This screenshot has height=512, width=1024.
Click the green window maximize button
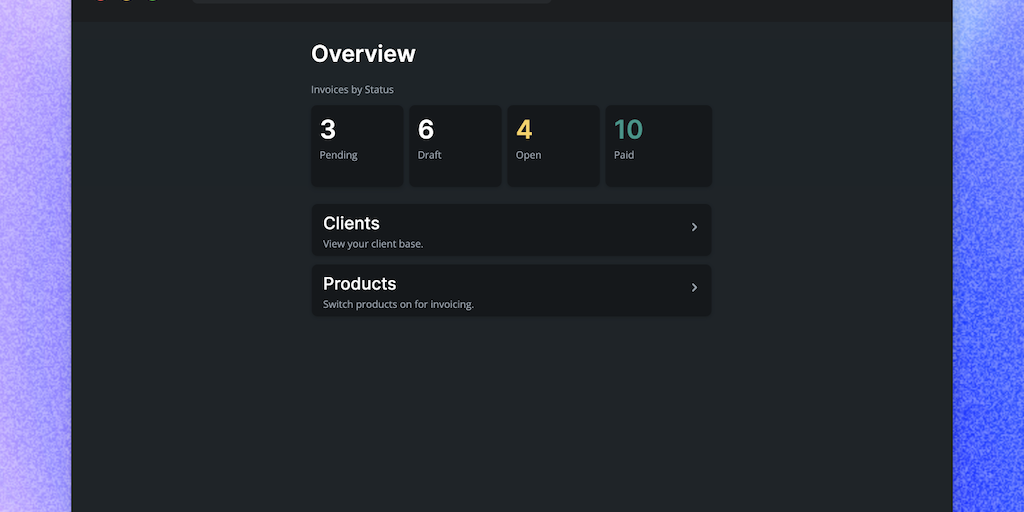point(152,1)
